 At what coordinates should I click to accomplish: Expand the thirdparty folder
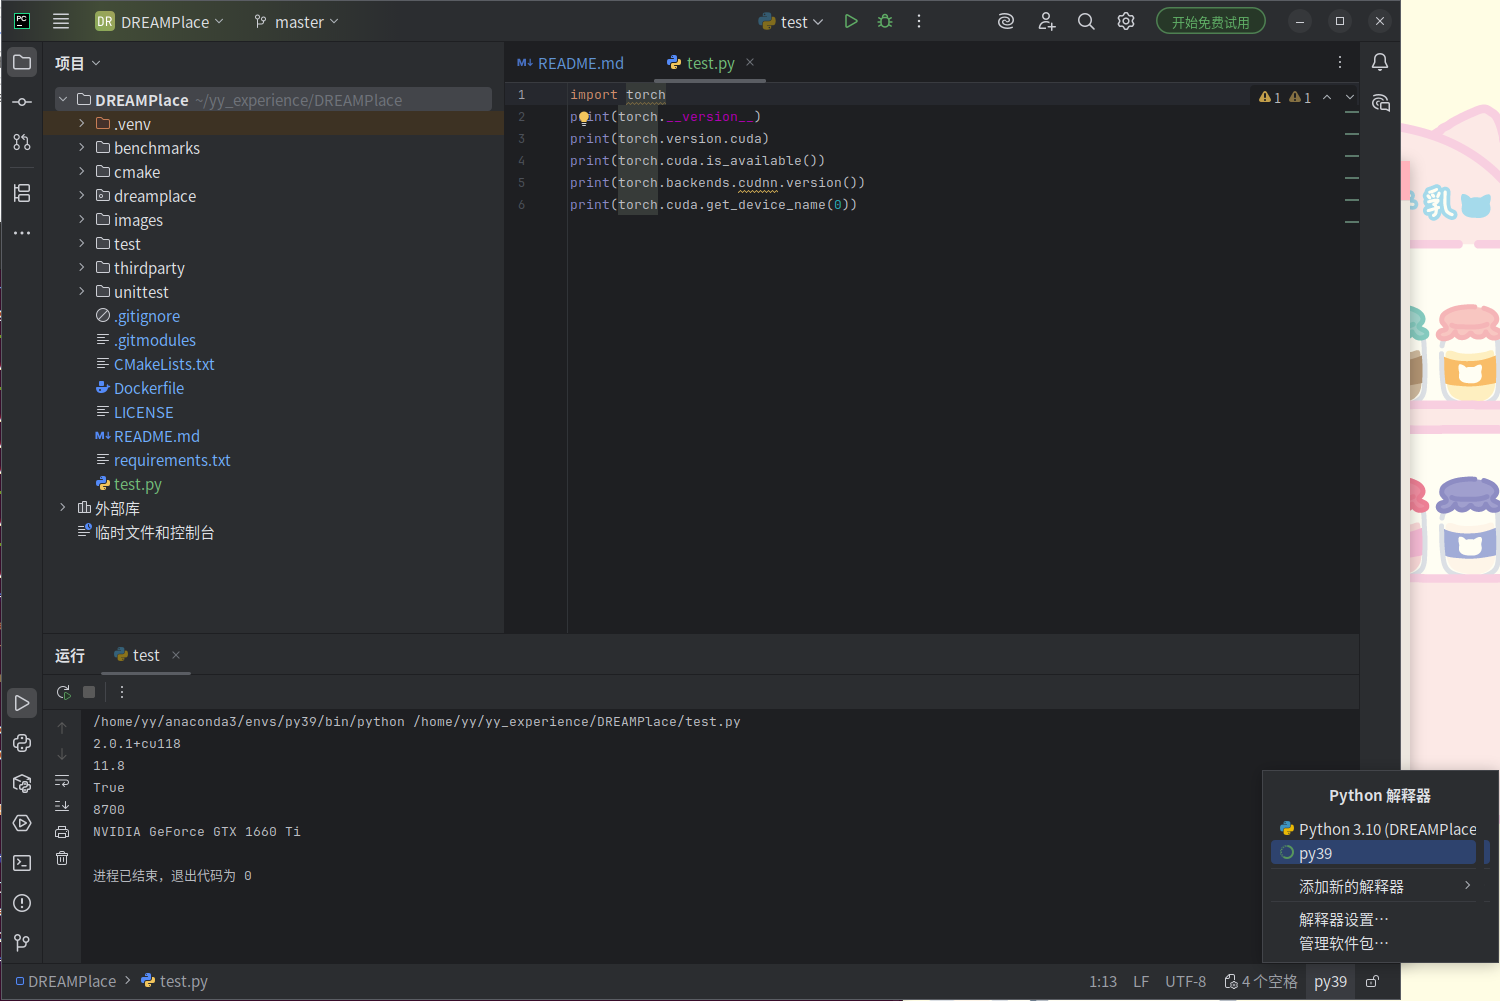[82, 267]
